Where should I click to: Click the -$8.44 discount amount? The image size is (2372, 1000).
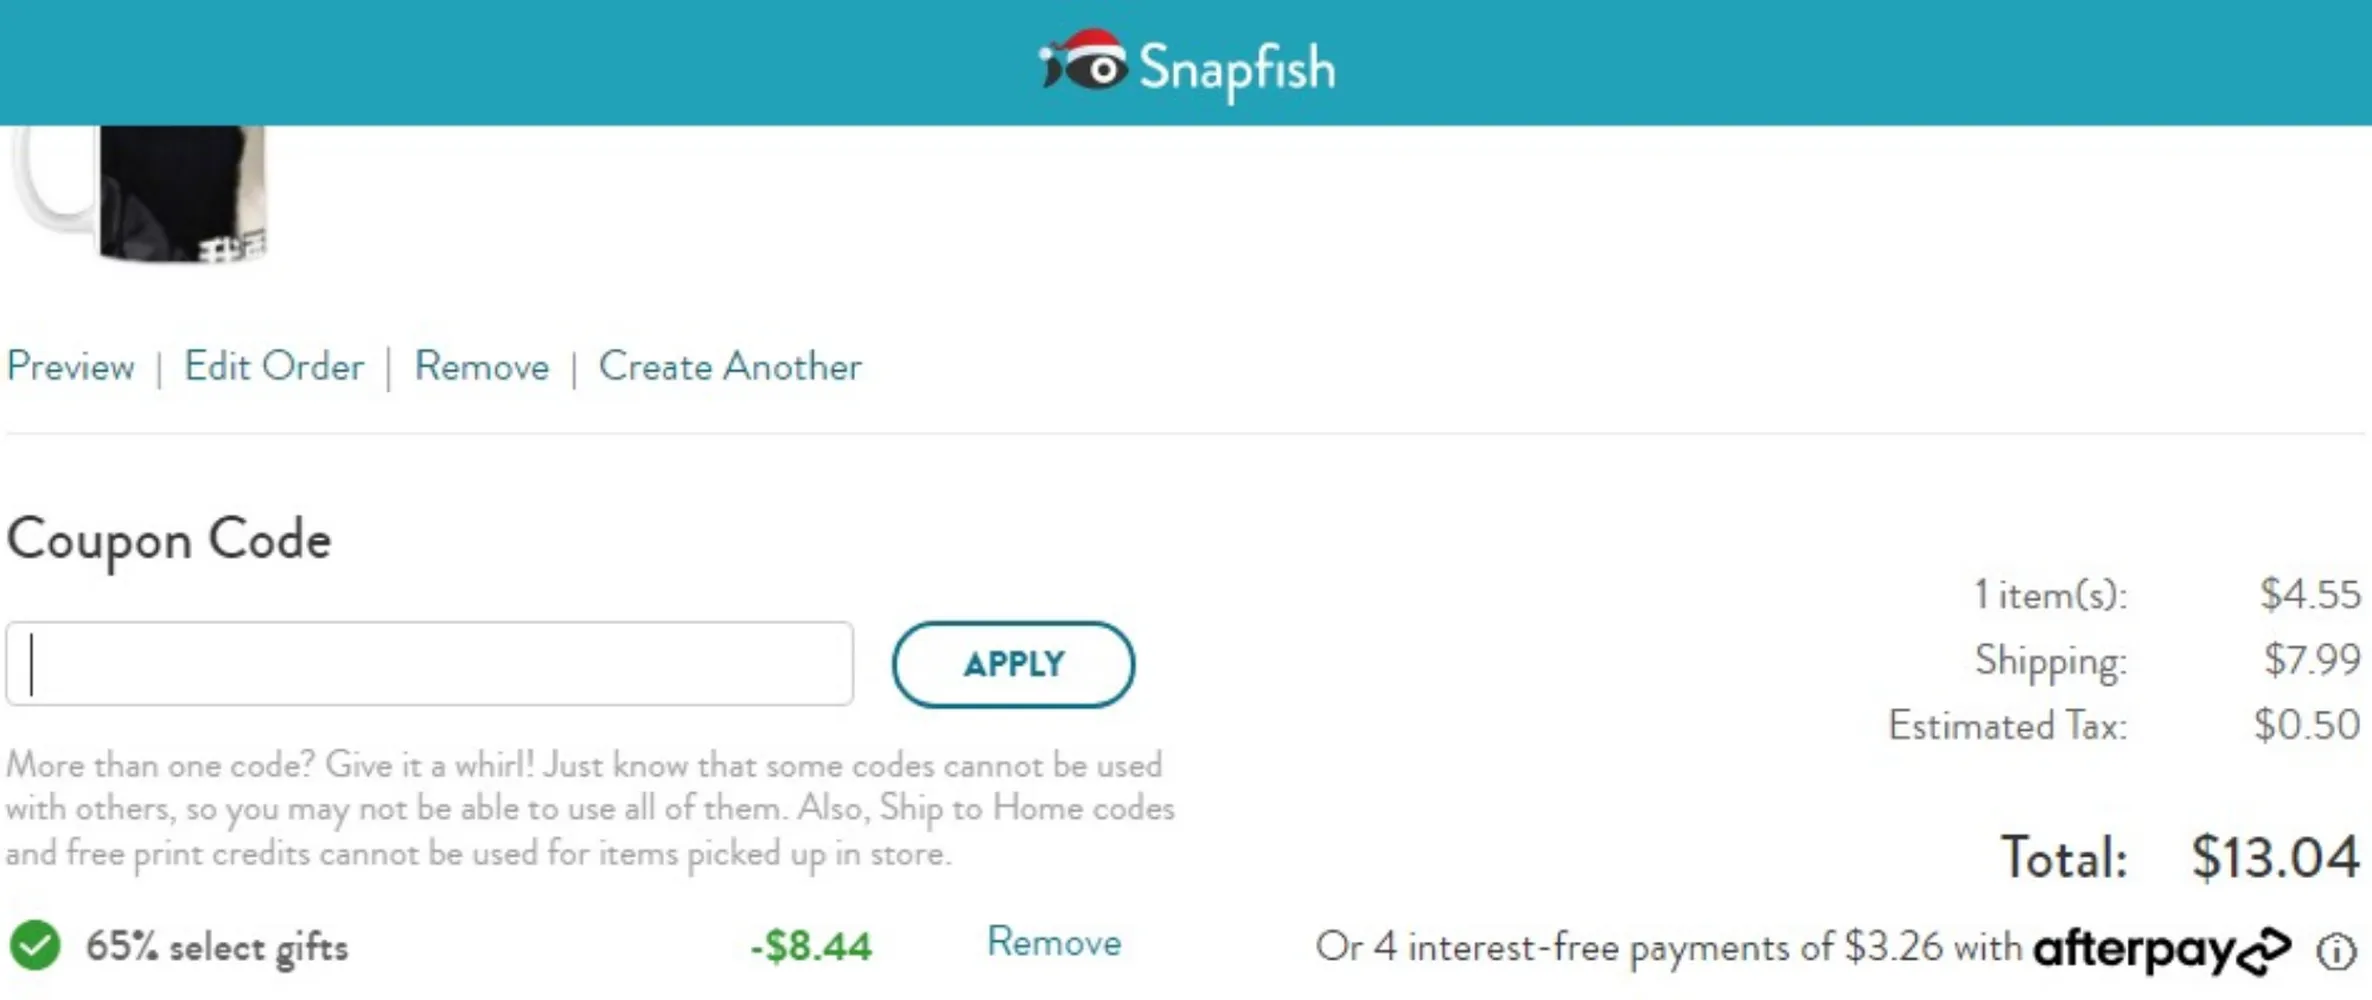tap(811, 946)
